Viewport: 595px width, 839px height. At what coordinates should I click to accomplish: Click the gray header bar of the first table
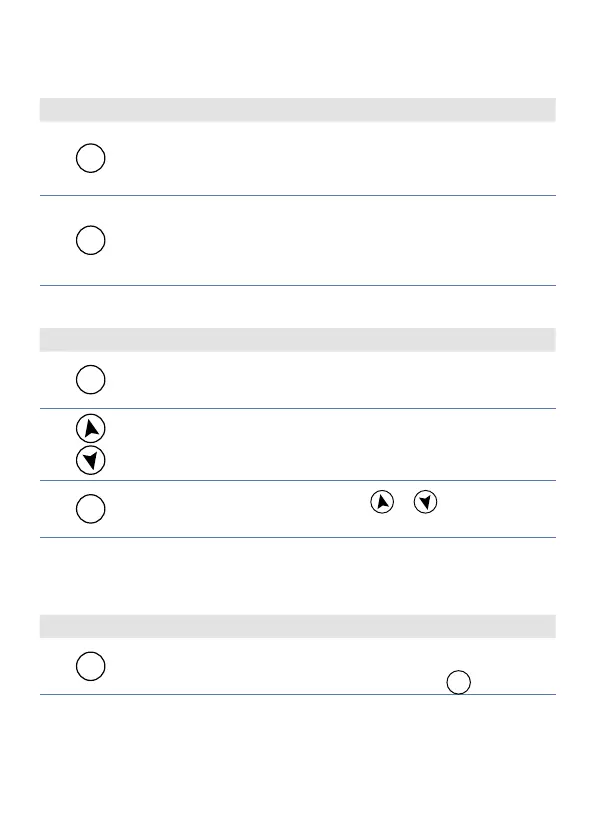coord(298,110)
